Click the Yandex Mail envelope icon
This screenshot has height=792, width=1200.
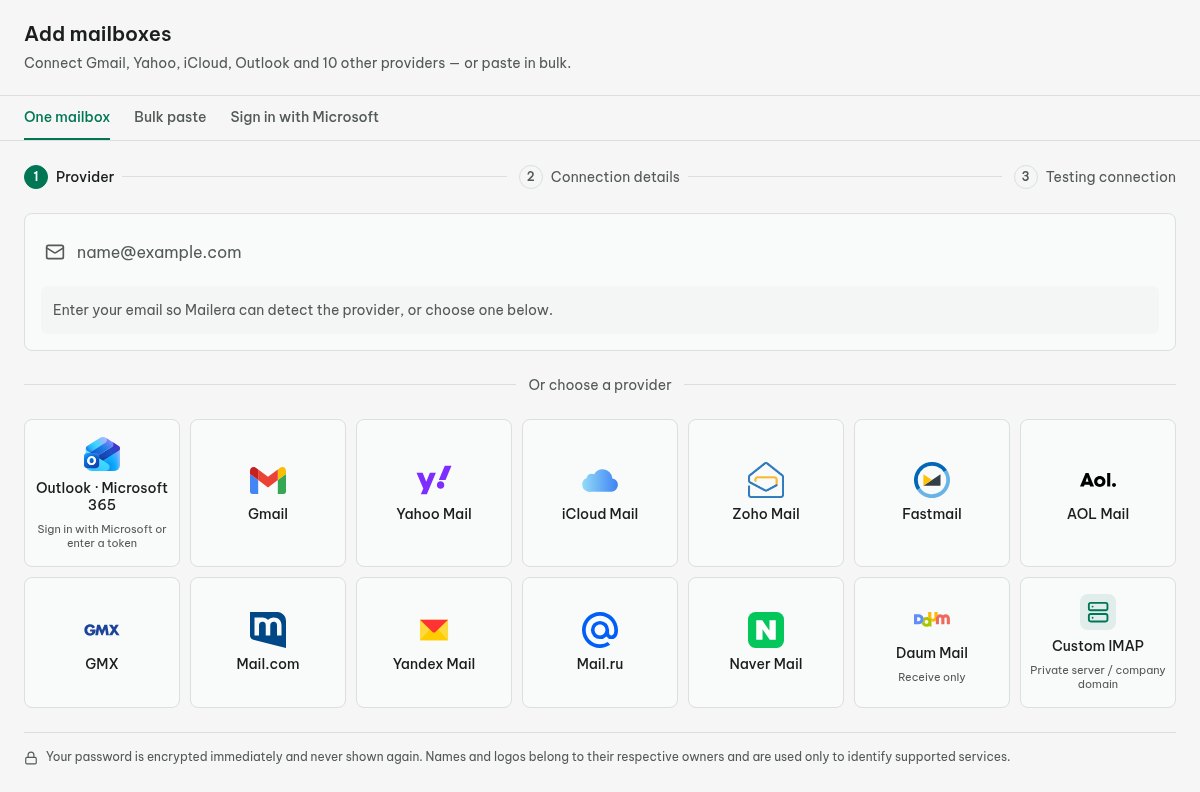434,630
